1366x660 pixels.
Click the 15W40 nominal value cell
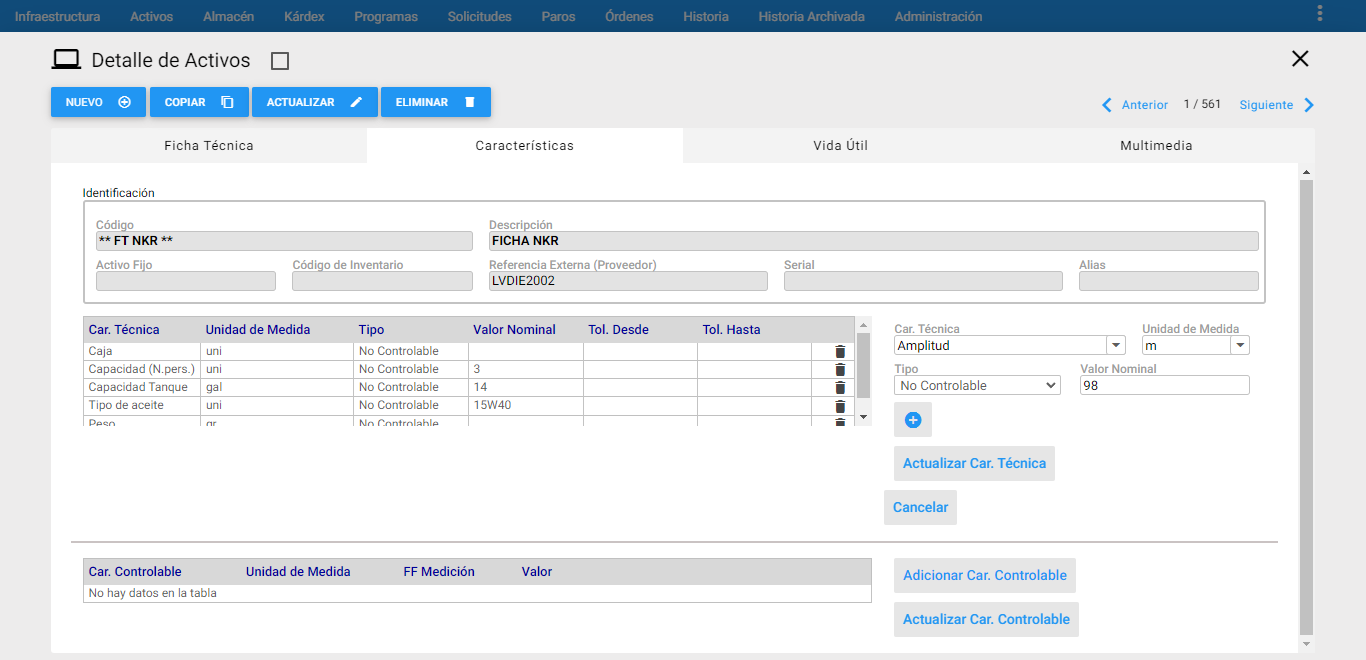coord(526,406)
